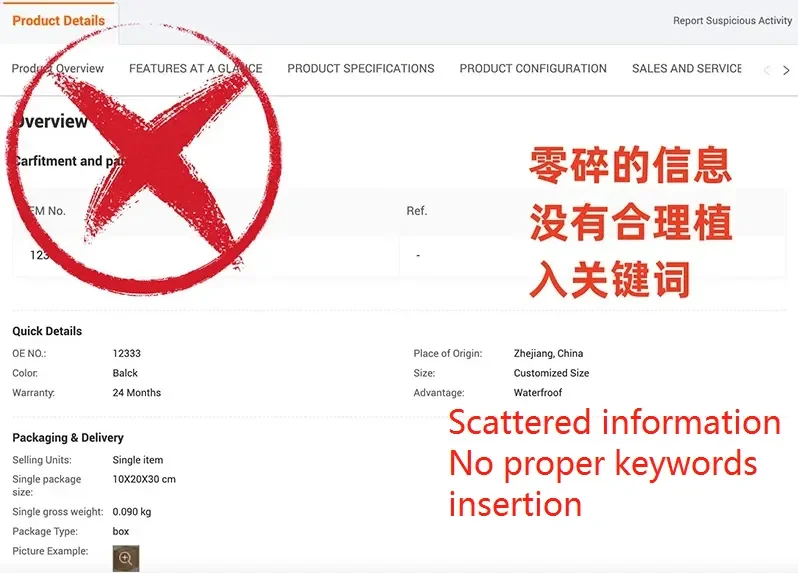Go to FEATURES AT A GLANCE tab
Viewport: 798px width, 573px height.
[196, 68]
